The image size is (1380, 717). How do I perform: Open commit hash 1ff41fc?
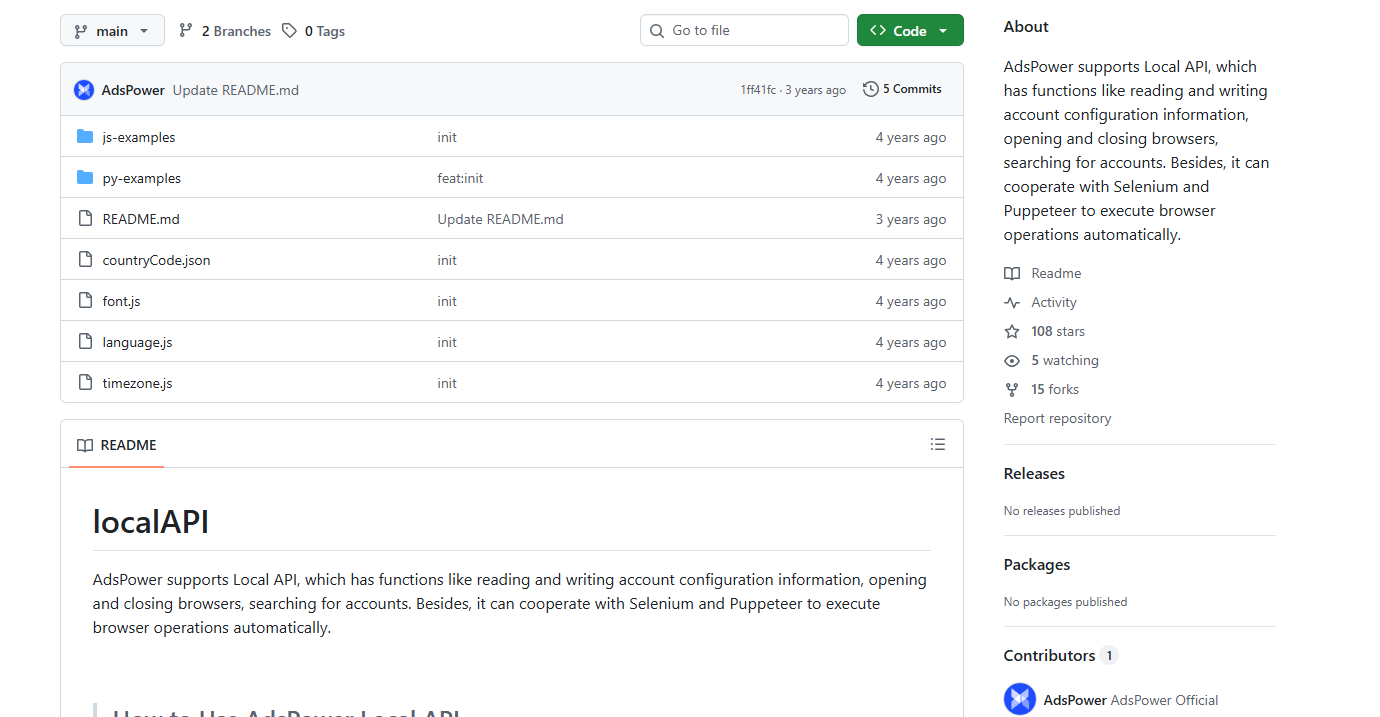coord(757,90)
